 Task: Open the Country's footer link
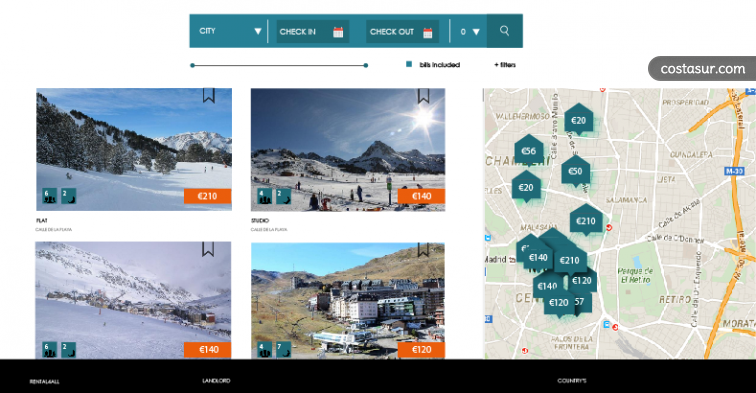(571, 380)
